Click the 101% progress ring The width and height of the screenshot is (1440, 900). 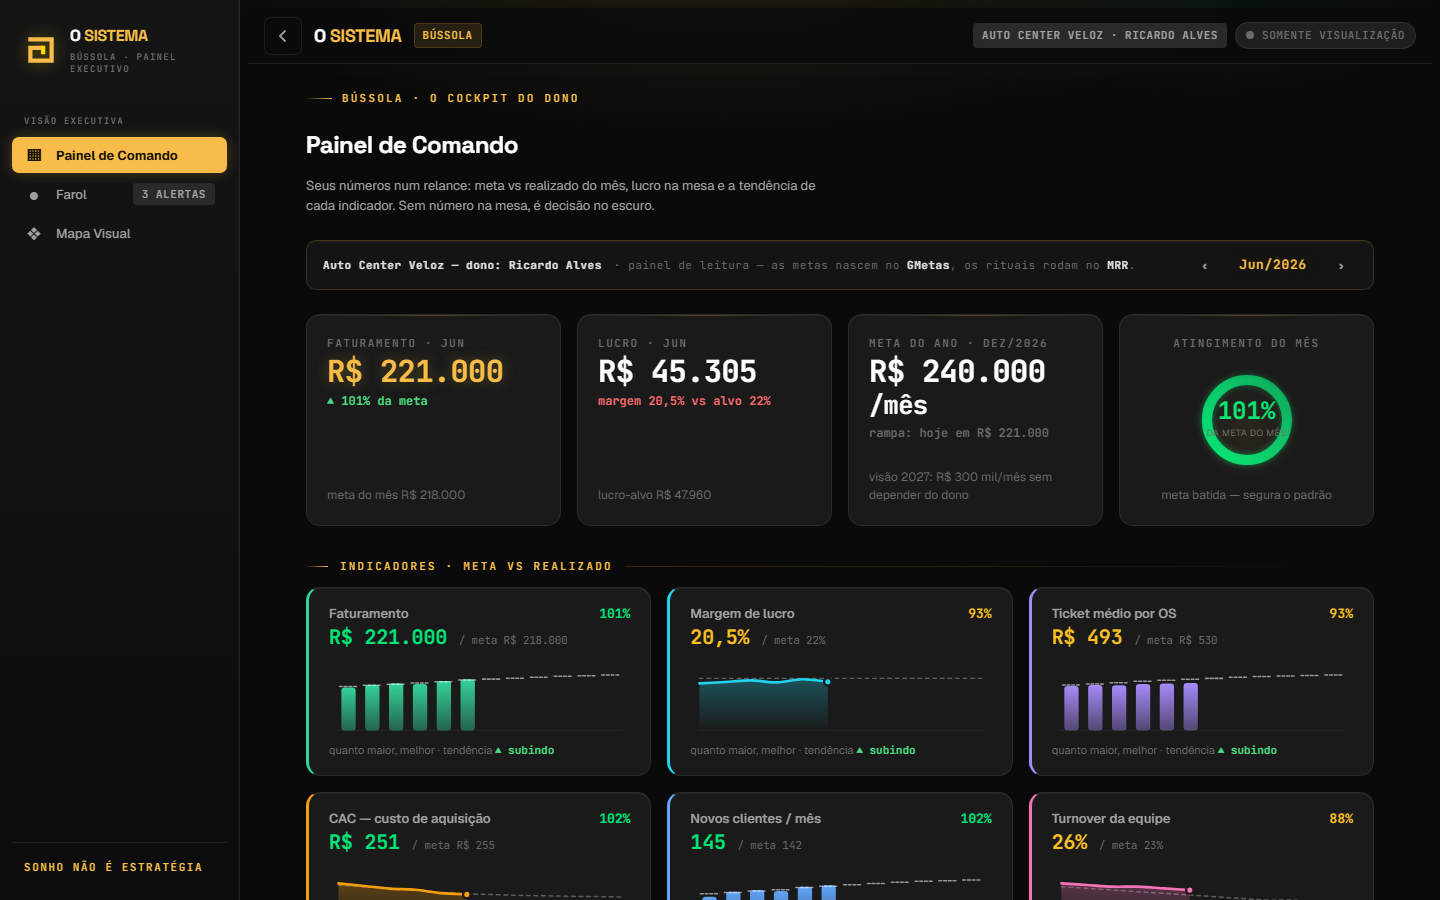point(1246,420)
